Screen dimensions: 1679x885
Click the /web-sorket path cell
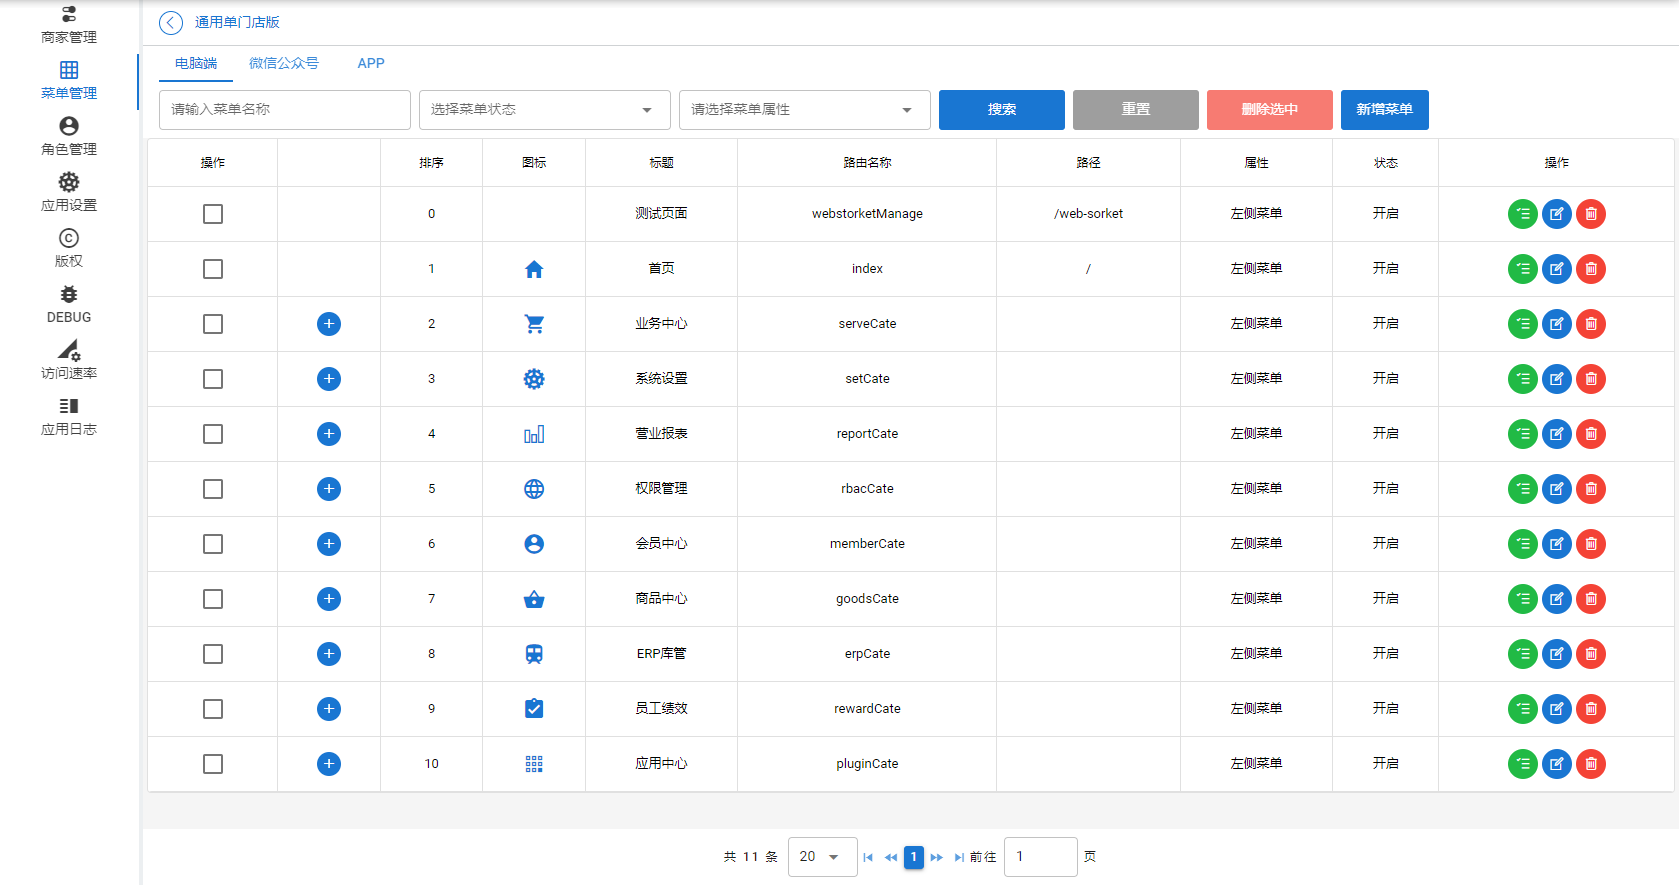(x=1088, y=214)
